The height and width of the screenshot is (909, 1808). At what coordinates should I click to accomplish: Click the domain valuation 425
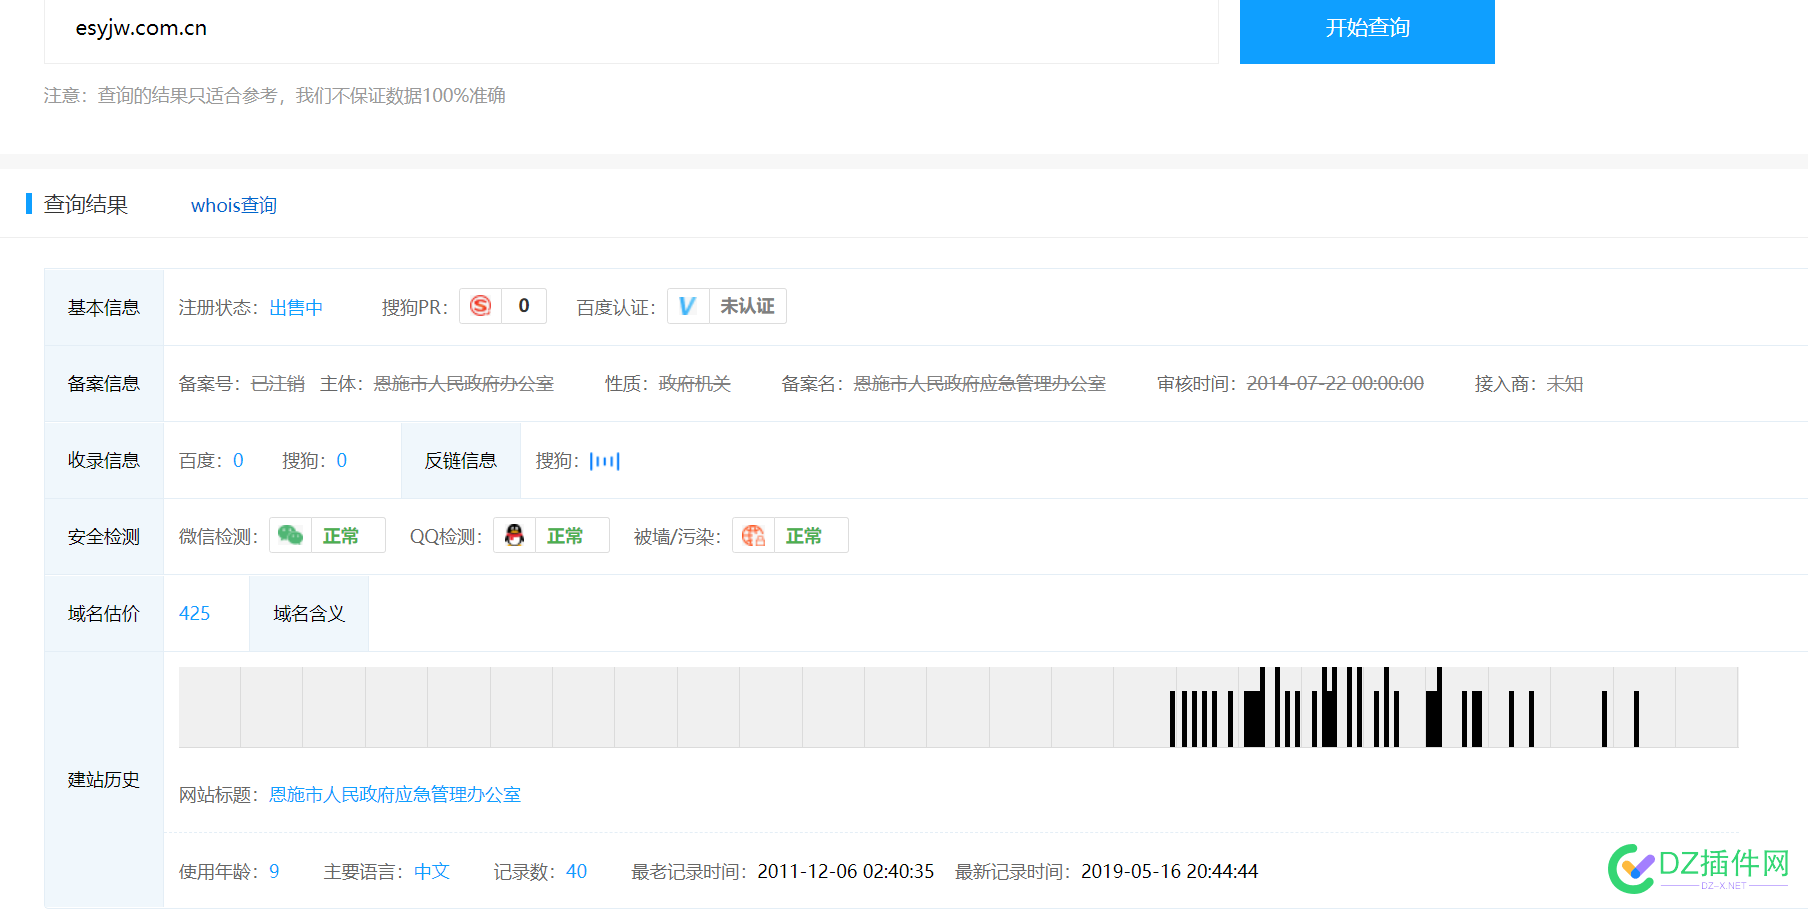coord(195,613)
